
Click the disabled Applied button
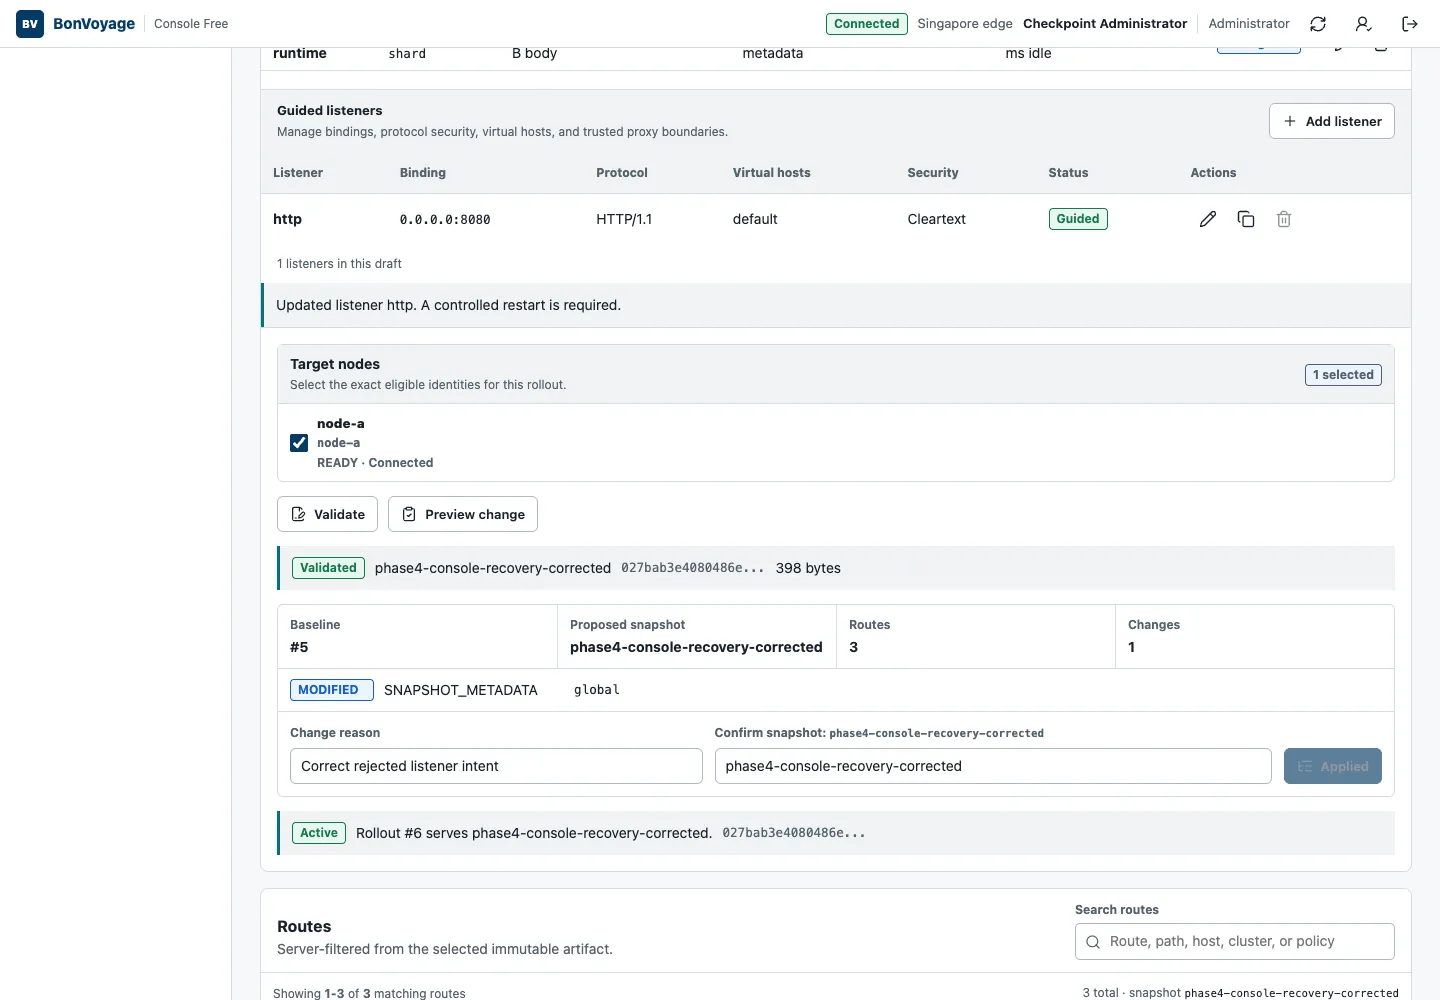[1333, 766]
